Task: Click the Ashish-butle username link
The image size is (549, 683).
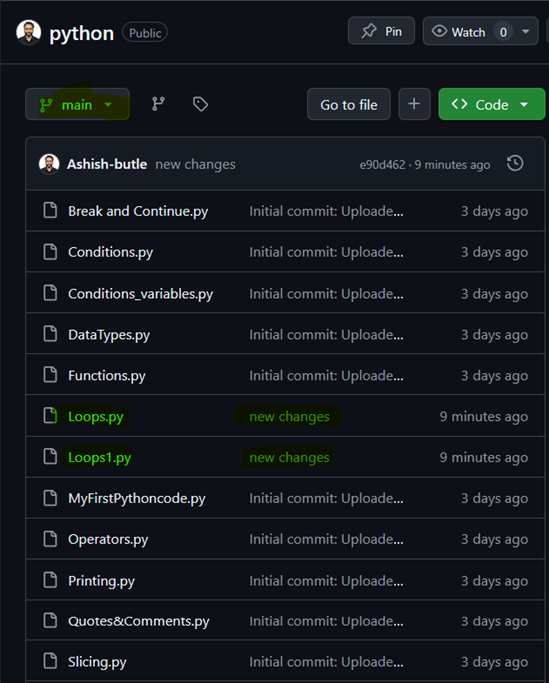Action: click(x=107, y=164)
